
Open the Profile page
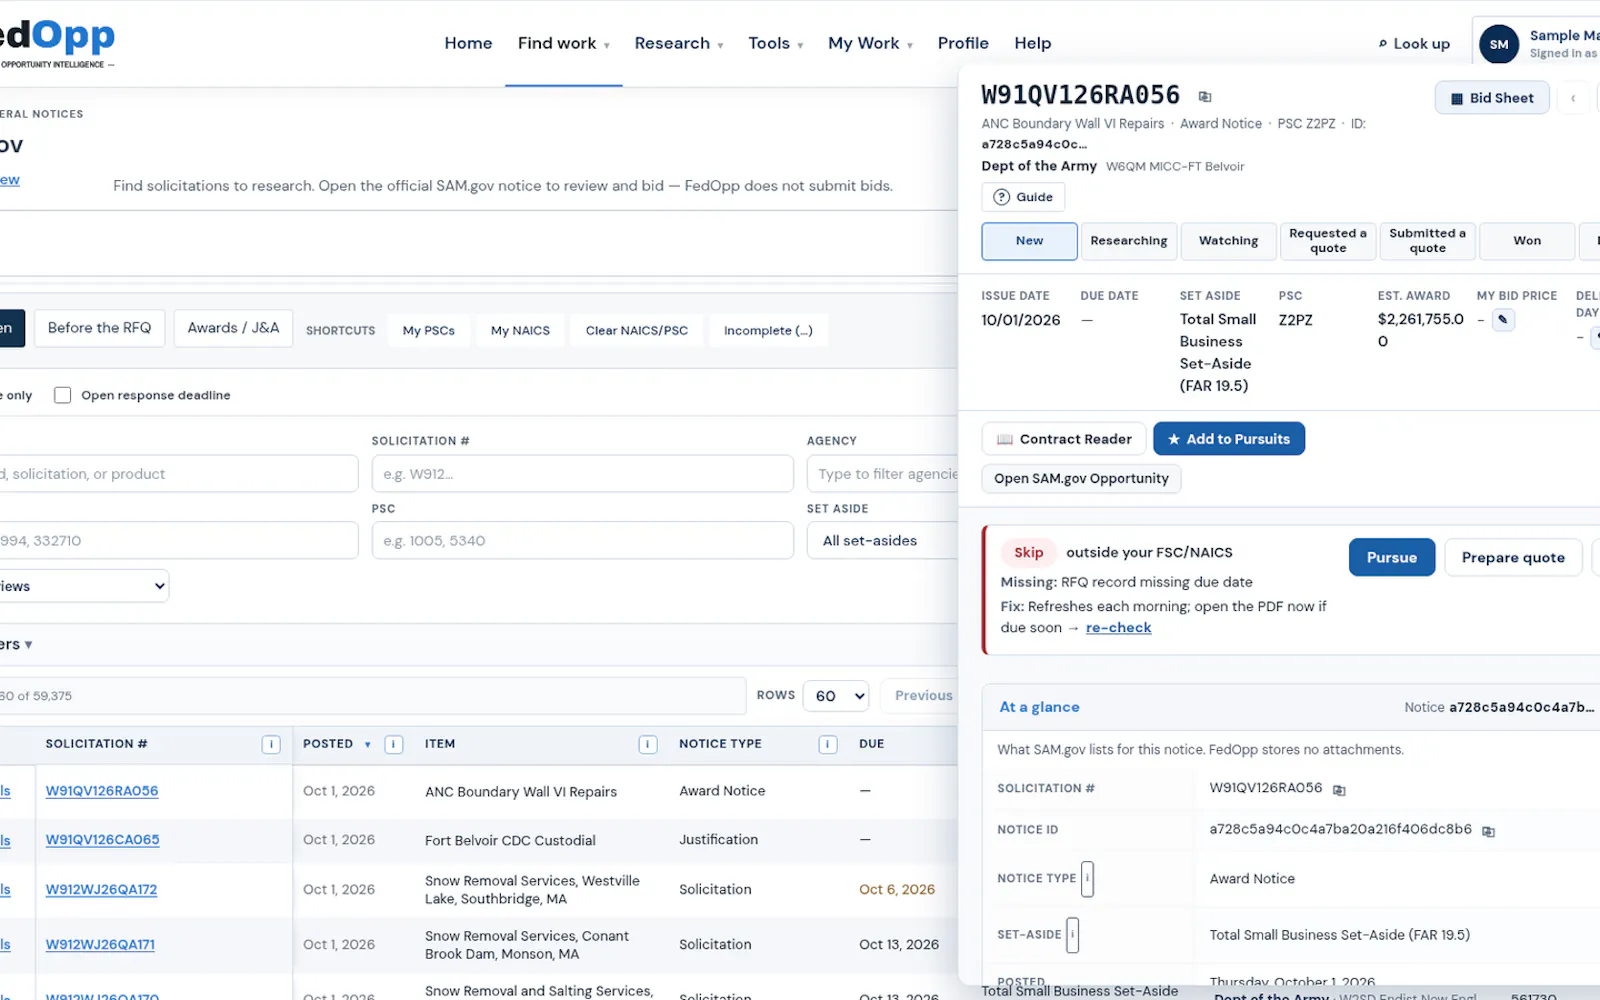(x=963, y=43)
